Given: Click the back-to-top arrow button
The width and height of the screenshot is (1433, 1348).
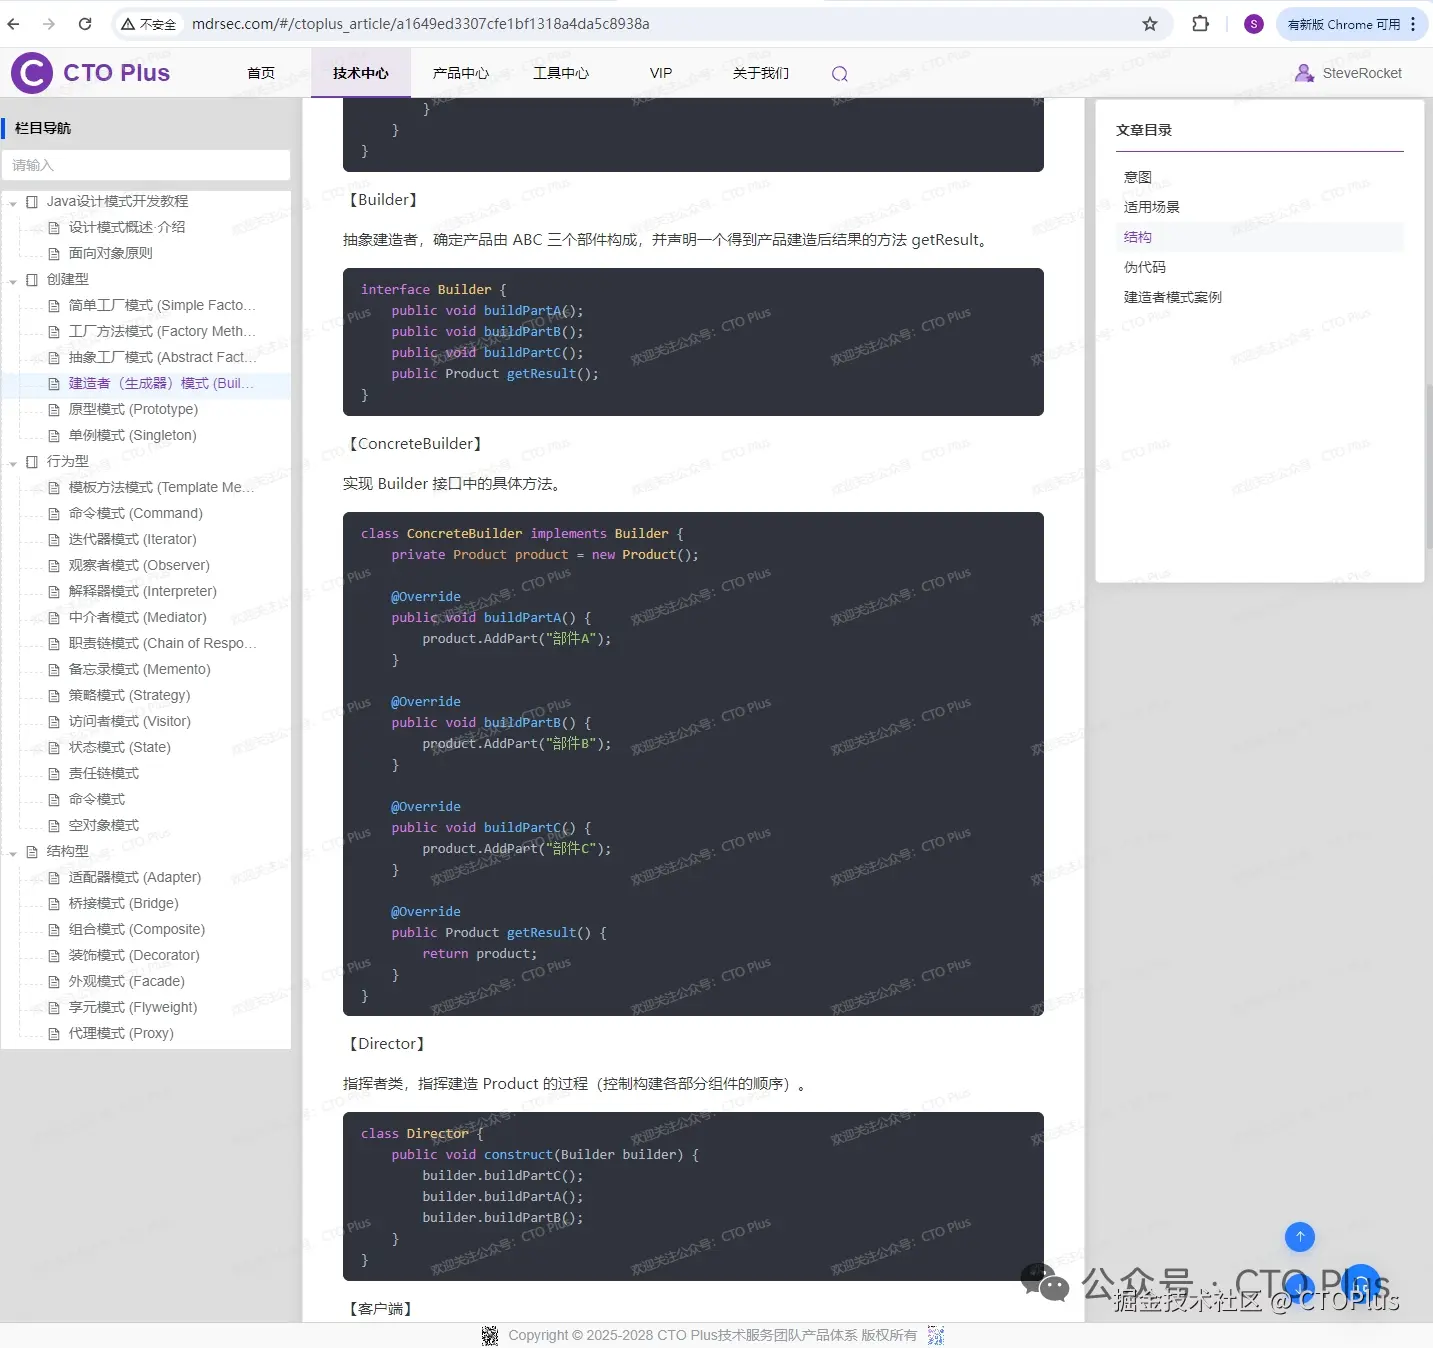Looking at the screenshot, I should click(x=1299, y=1237).
